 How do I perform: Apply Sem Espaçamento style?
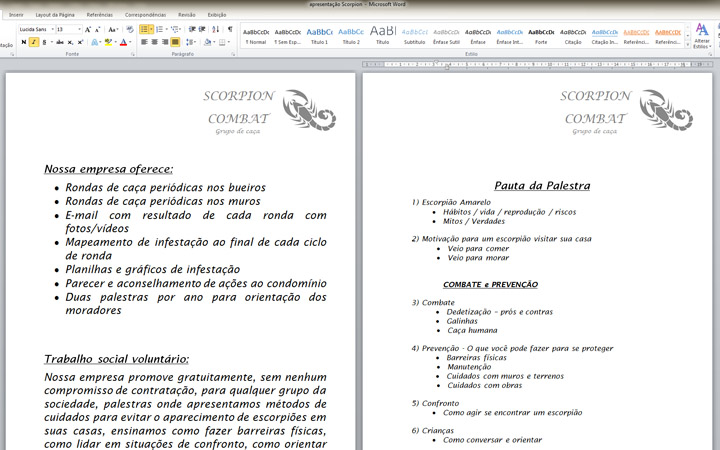click(287, 36)
